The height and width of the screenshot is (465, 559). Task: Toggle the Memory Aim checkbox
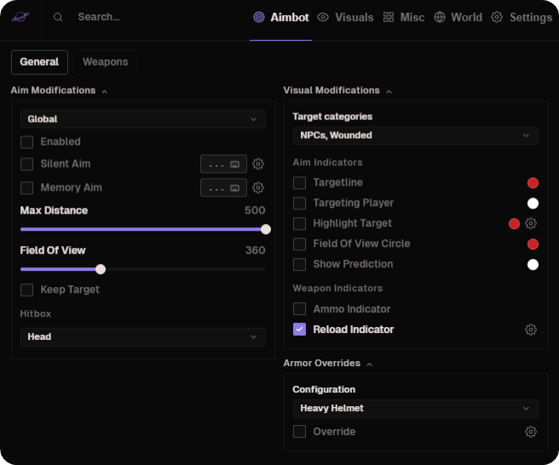pyautogui.click(x=27, y=188)
